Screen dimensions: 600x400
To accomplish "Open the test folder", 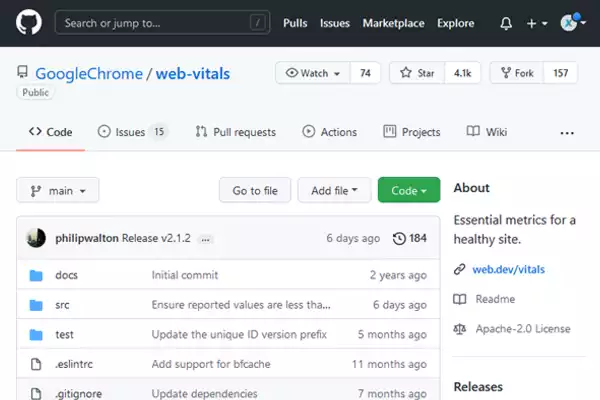I will tap(64, 335).
